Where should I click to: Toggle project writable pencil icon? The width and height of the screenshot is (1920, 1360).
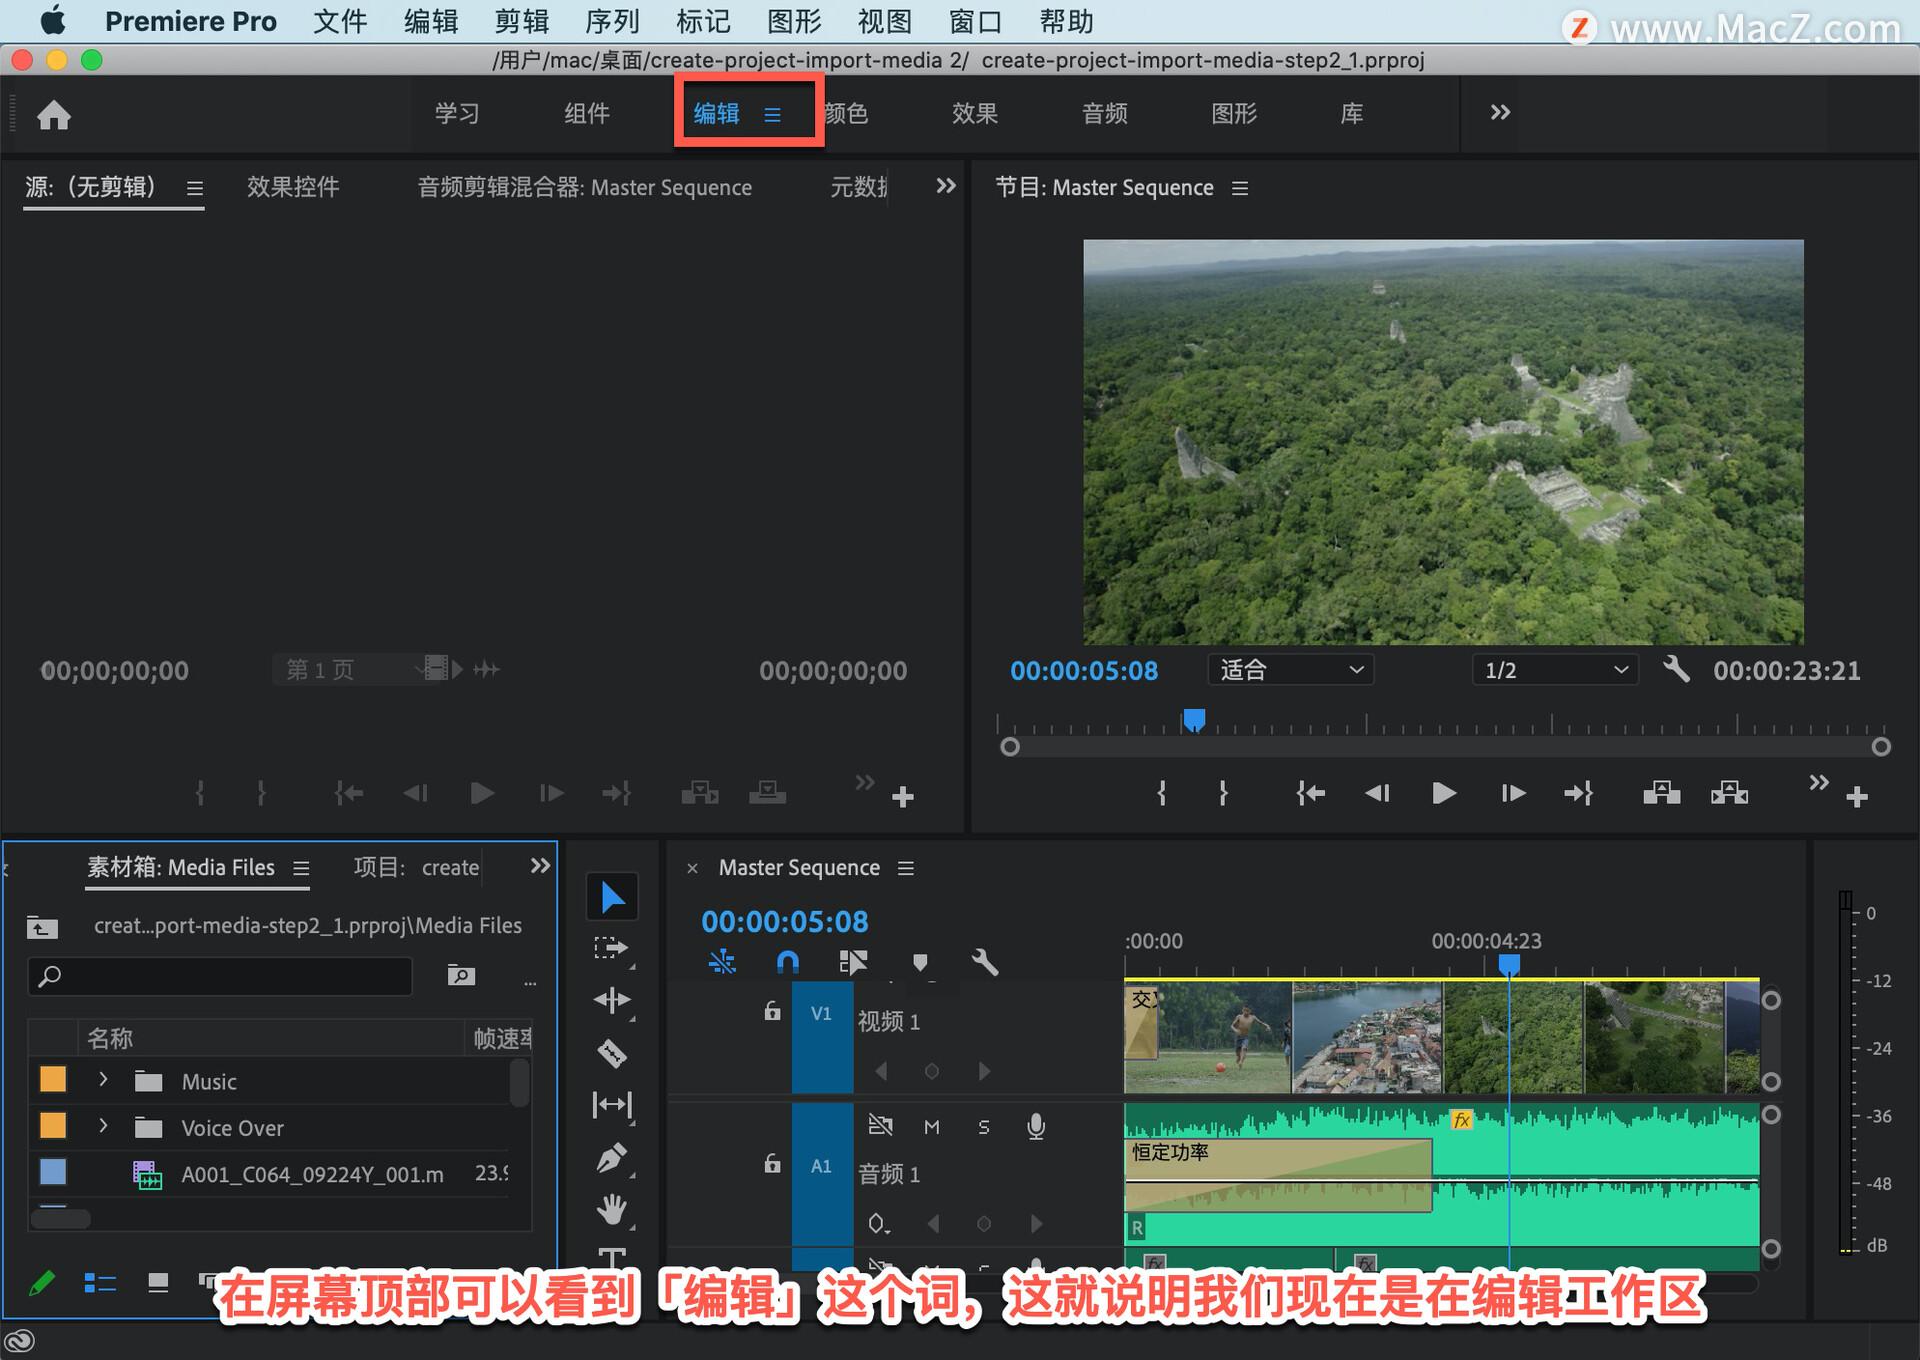coord(42,1282)
